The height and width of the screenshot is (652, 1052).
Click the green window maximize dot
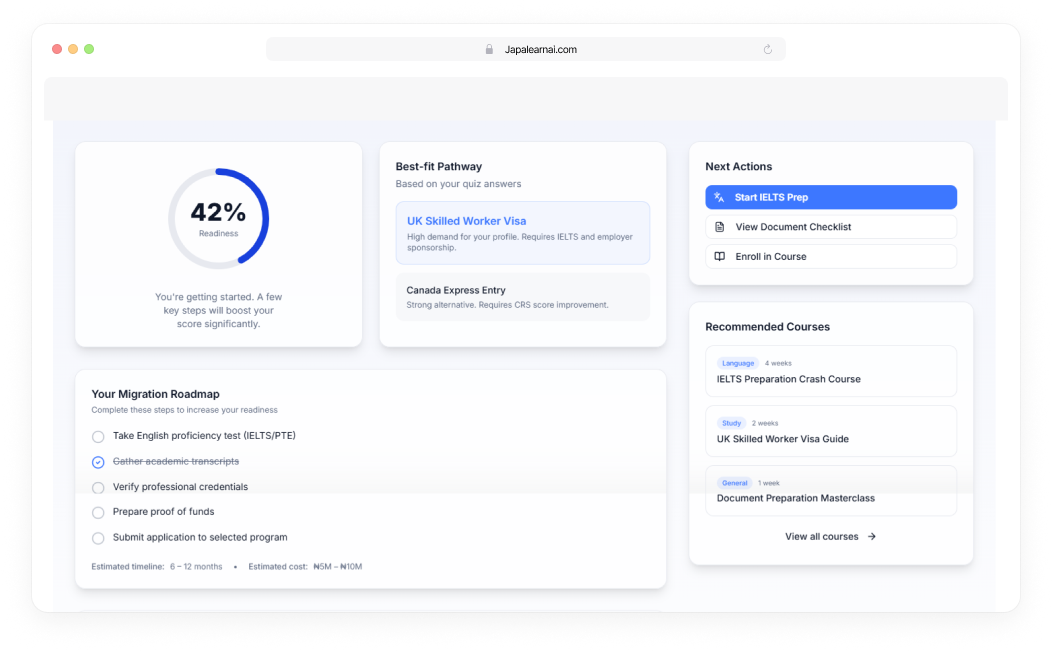tap(89, 49)
